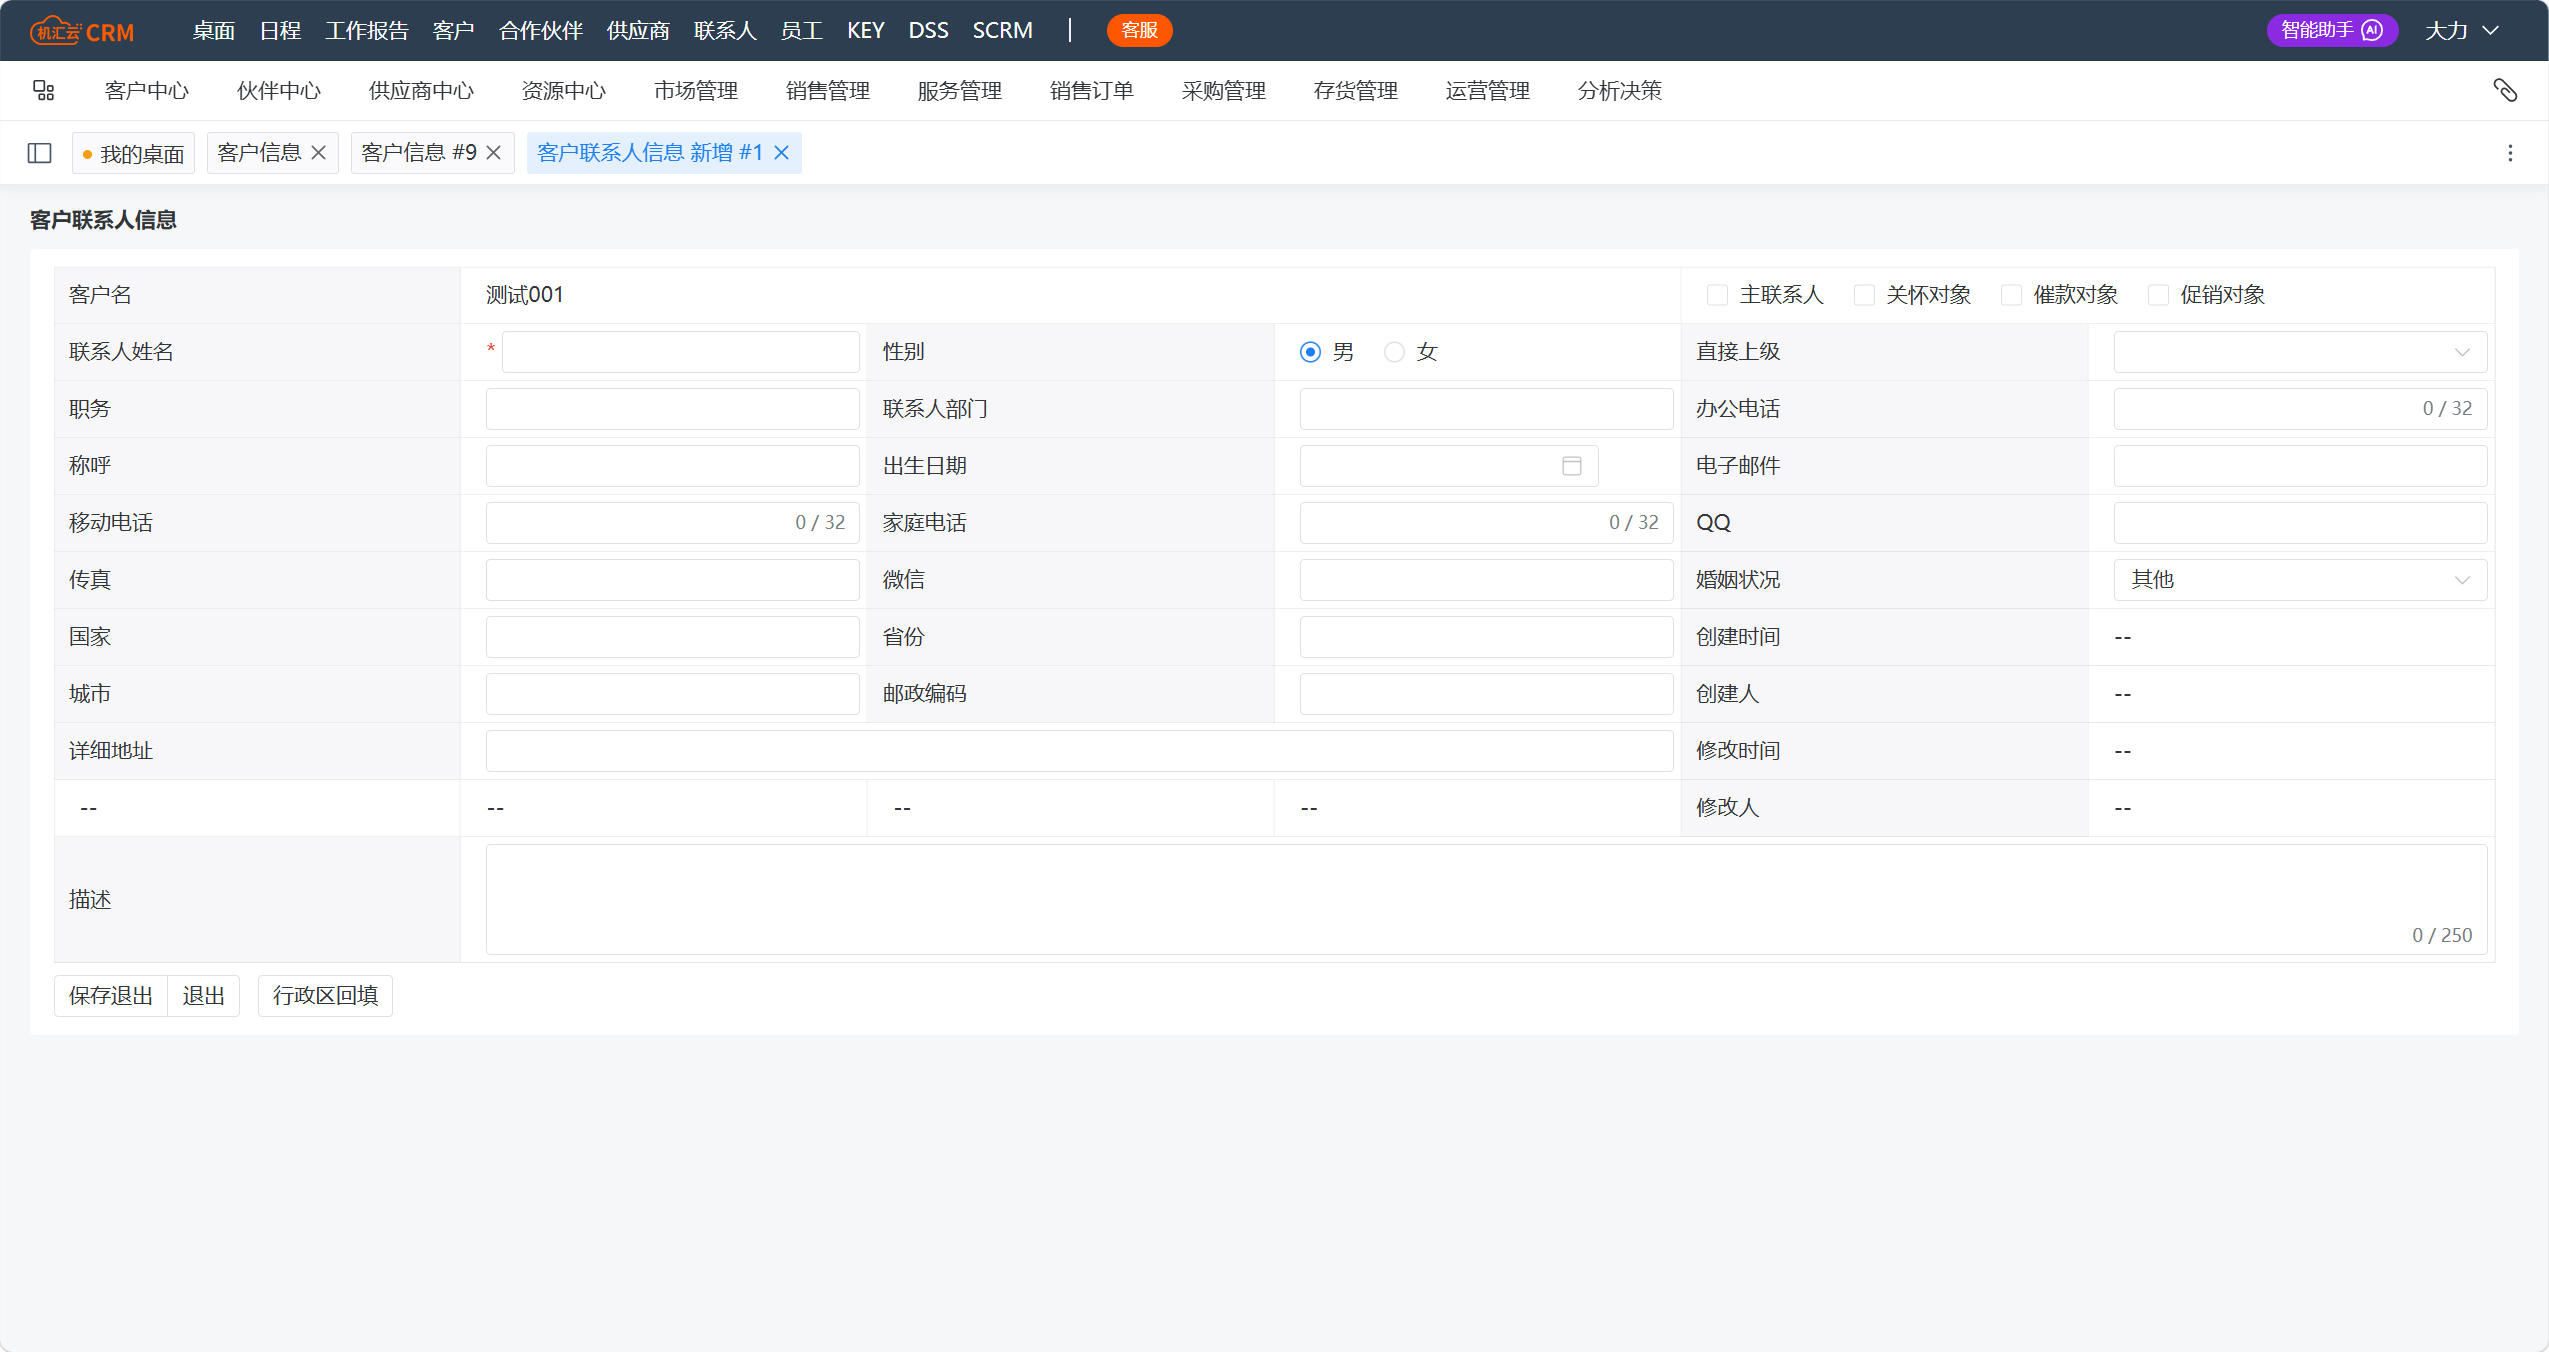The image size is (2549, 1352).
Task: Go to 销售订单 module
Action: [1092, 91]
